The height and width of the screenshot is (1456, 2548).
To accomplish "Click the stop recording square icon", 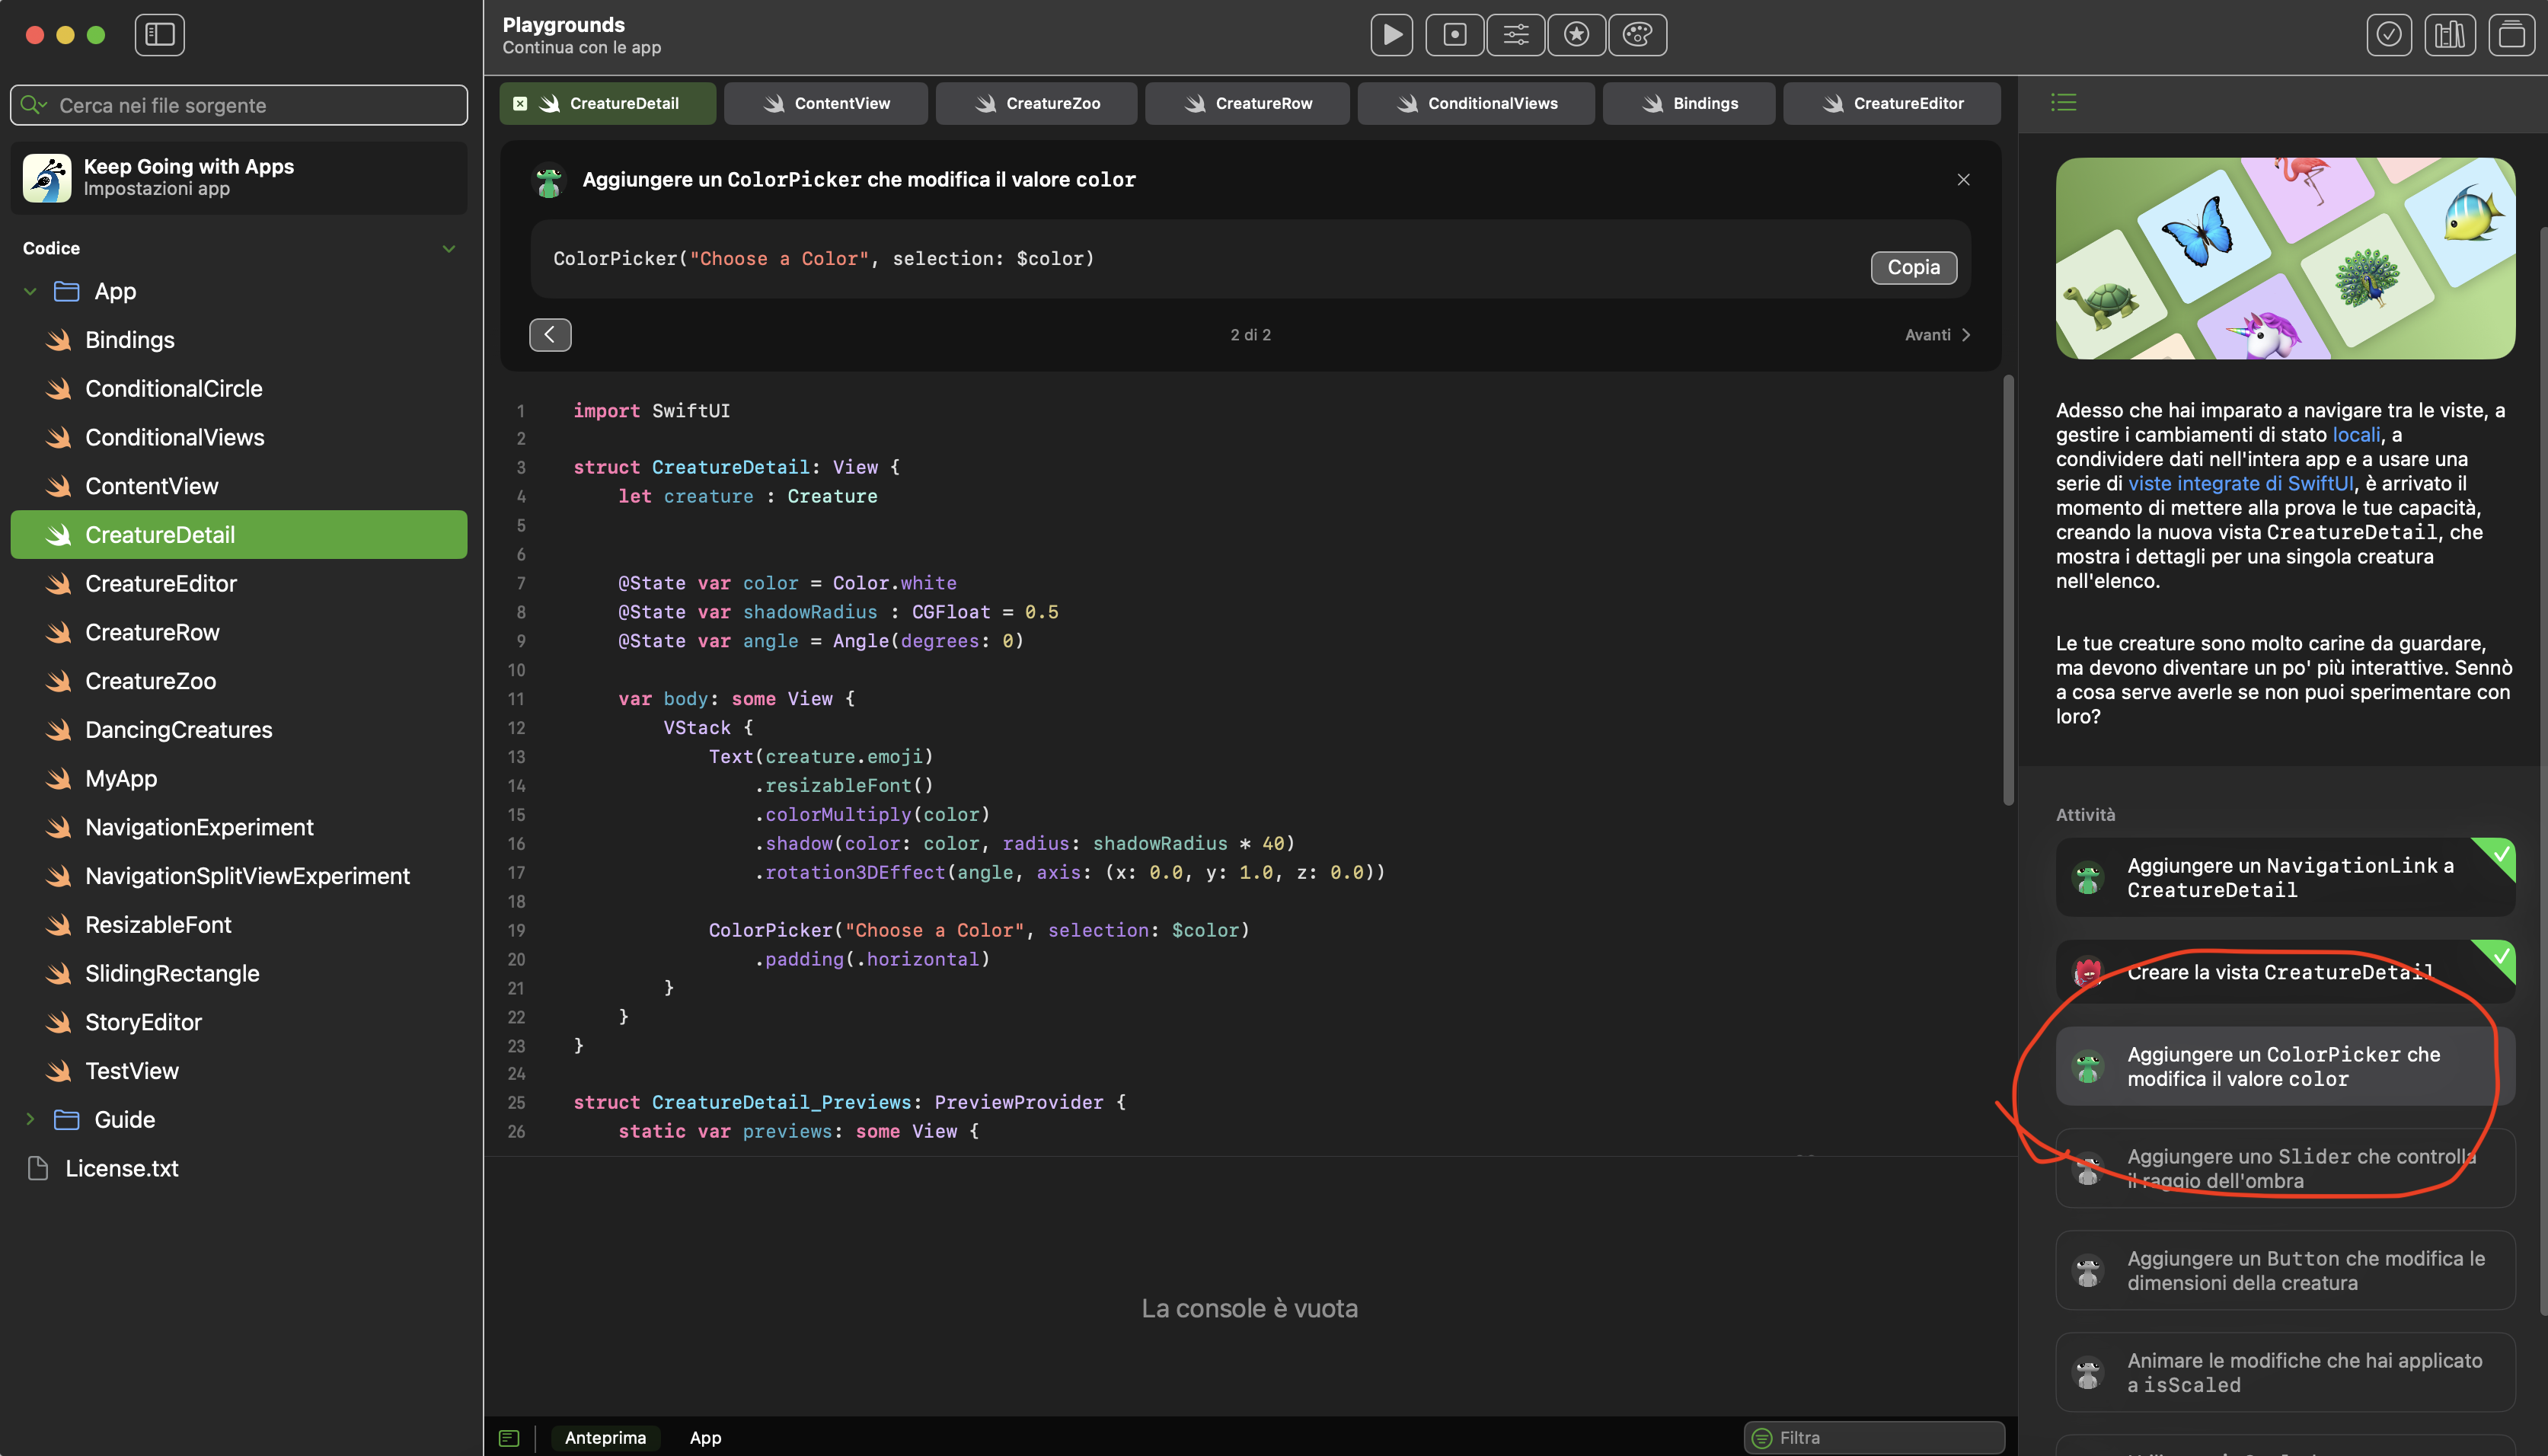I will (x=1454, y=35).
